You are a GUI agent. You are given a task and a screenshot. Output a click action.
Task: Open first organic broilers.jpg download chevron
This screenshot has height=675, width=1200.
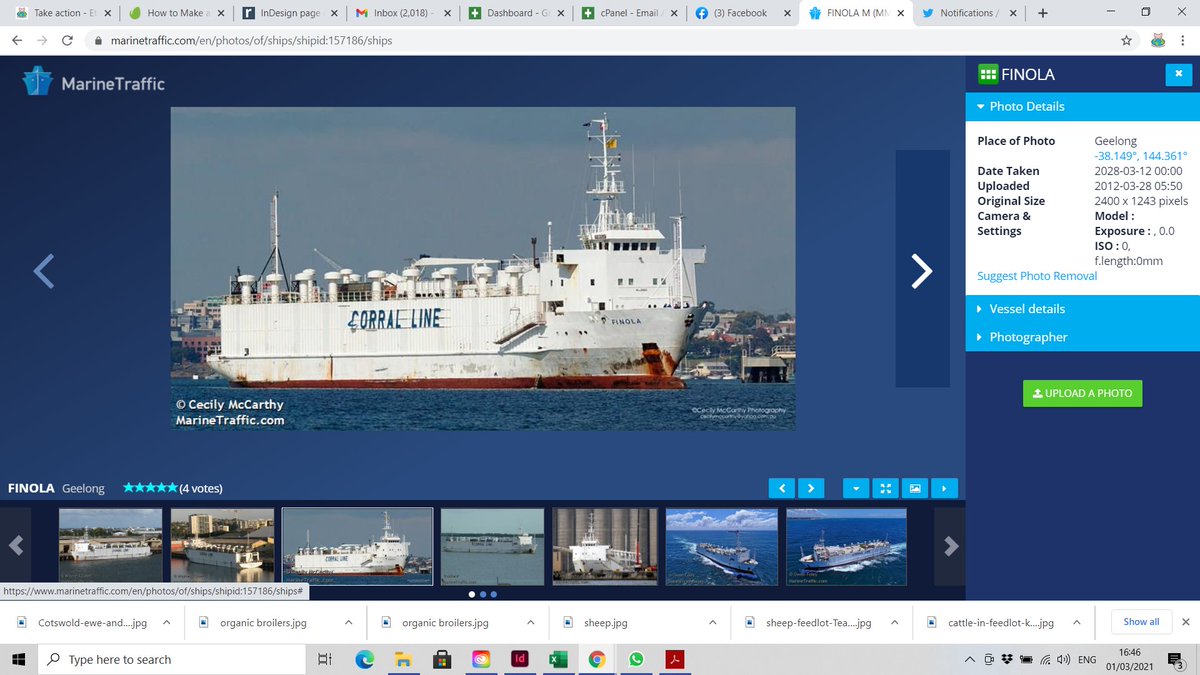pos(348,622)
